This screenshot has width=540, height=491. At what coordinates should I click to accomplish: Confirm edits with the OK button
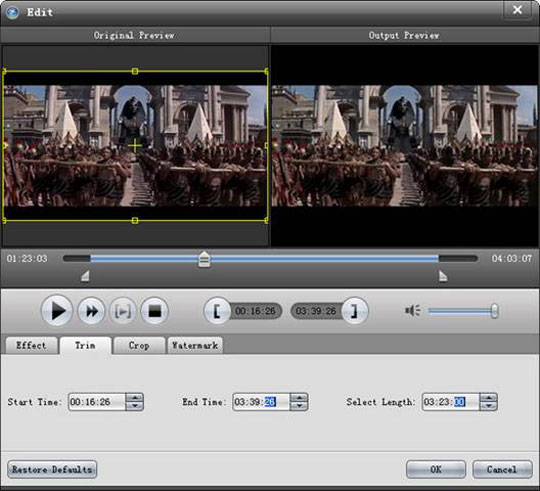coord(436,469)
